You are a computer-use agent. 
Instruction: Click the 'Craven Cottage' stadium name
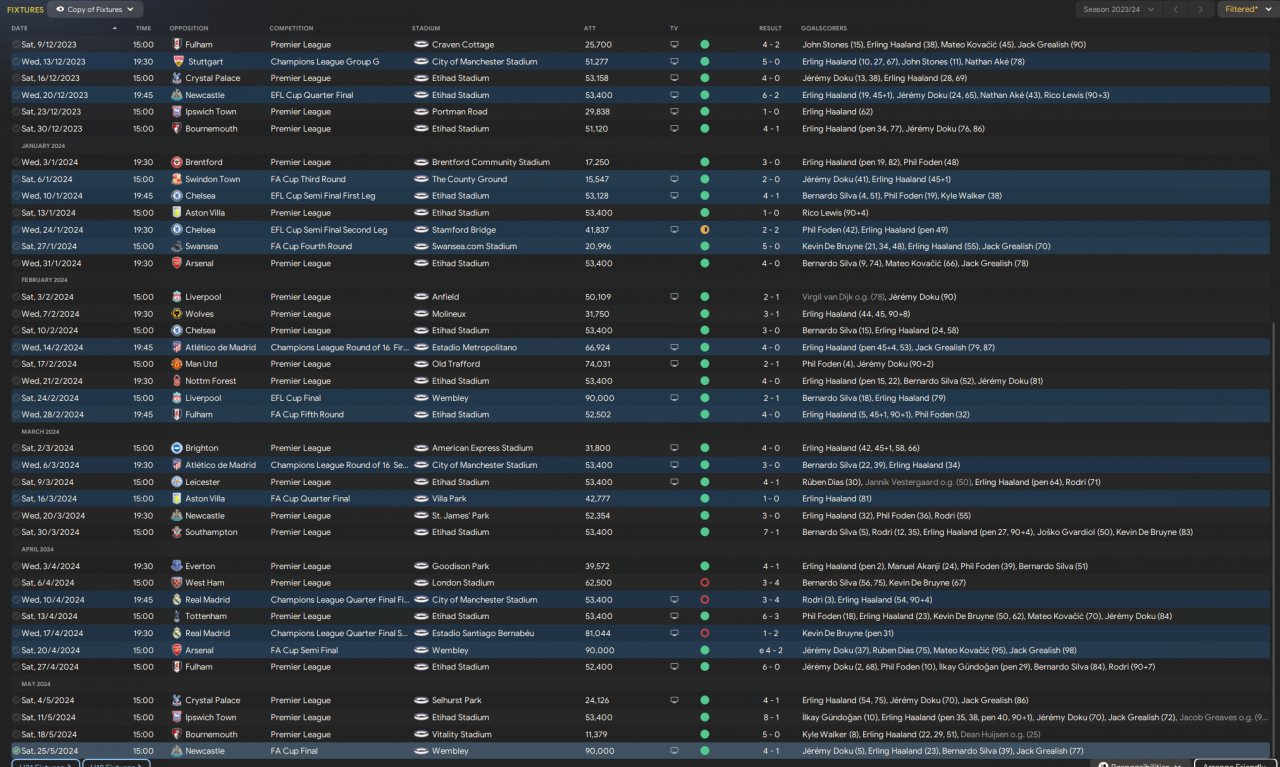point(463,45)
